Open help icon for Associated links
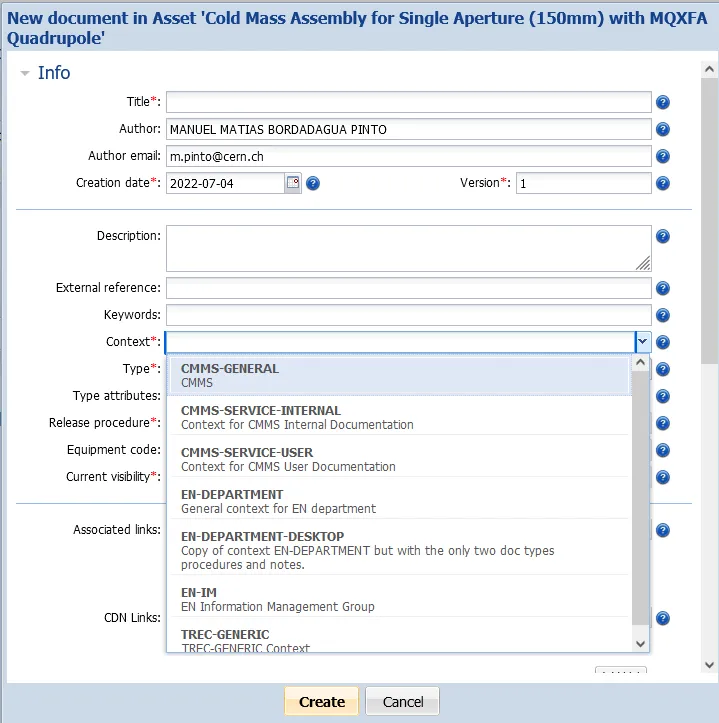The image size is (719, 723). [662, 530]
